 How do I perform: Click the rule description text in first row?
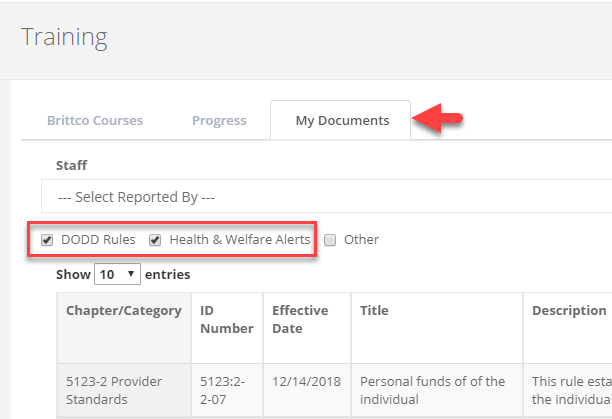point(570,389)
